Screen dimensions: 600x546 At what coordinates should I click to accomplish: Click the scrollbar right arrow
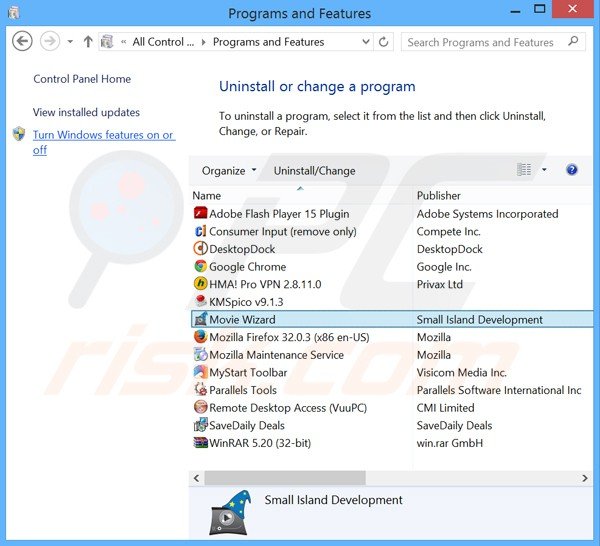click(585, 478)
